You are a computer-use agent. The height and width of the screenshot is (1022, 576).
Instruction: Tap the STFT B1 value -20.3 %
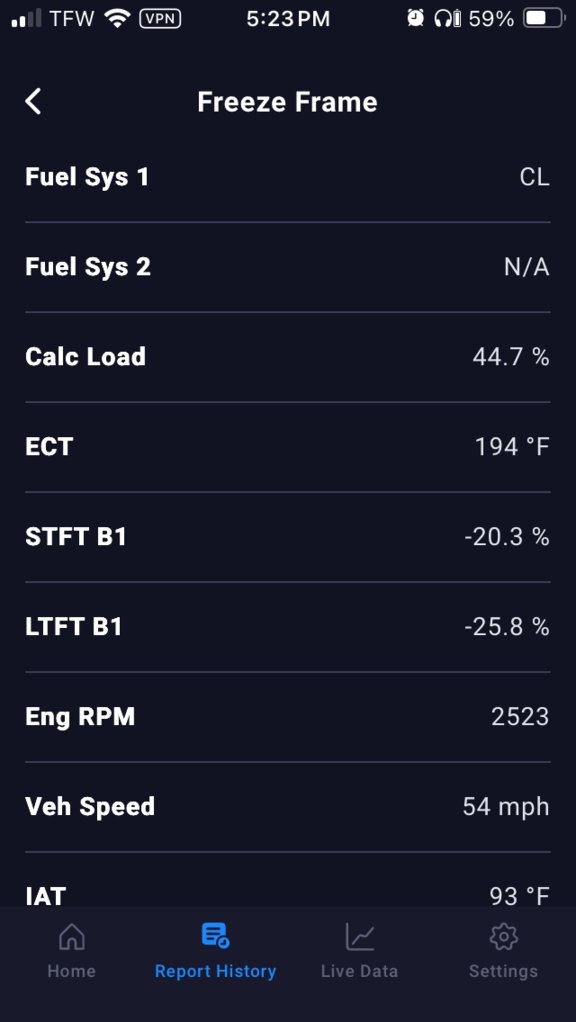(507, 537)
